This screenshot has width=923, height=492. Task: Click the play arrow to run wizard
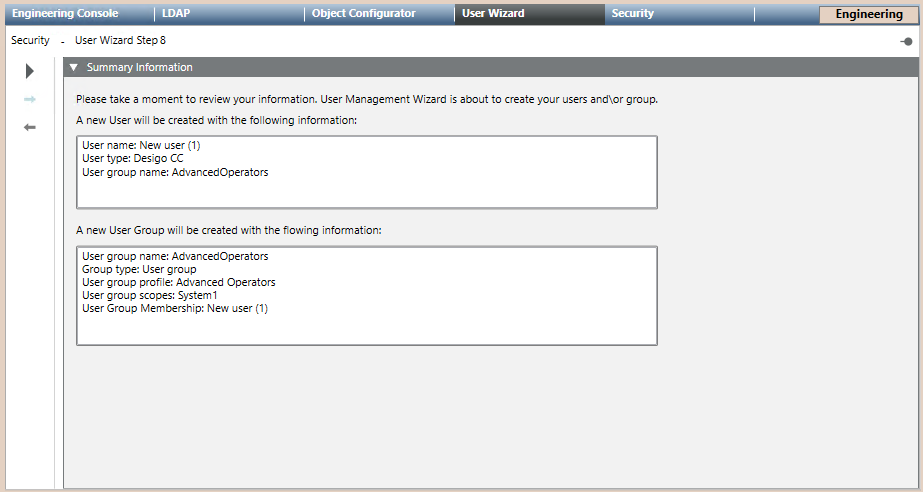tap(30, 71)
